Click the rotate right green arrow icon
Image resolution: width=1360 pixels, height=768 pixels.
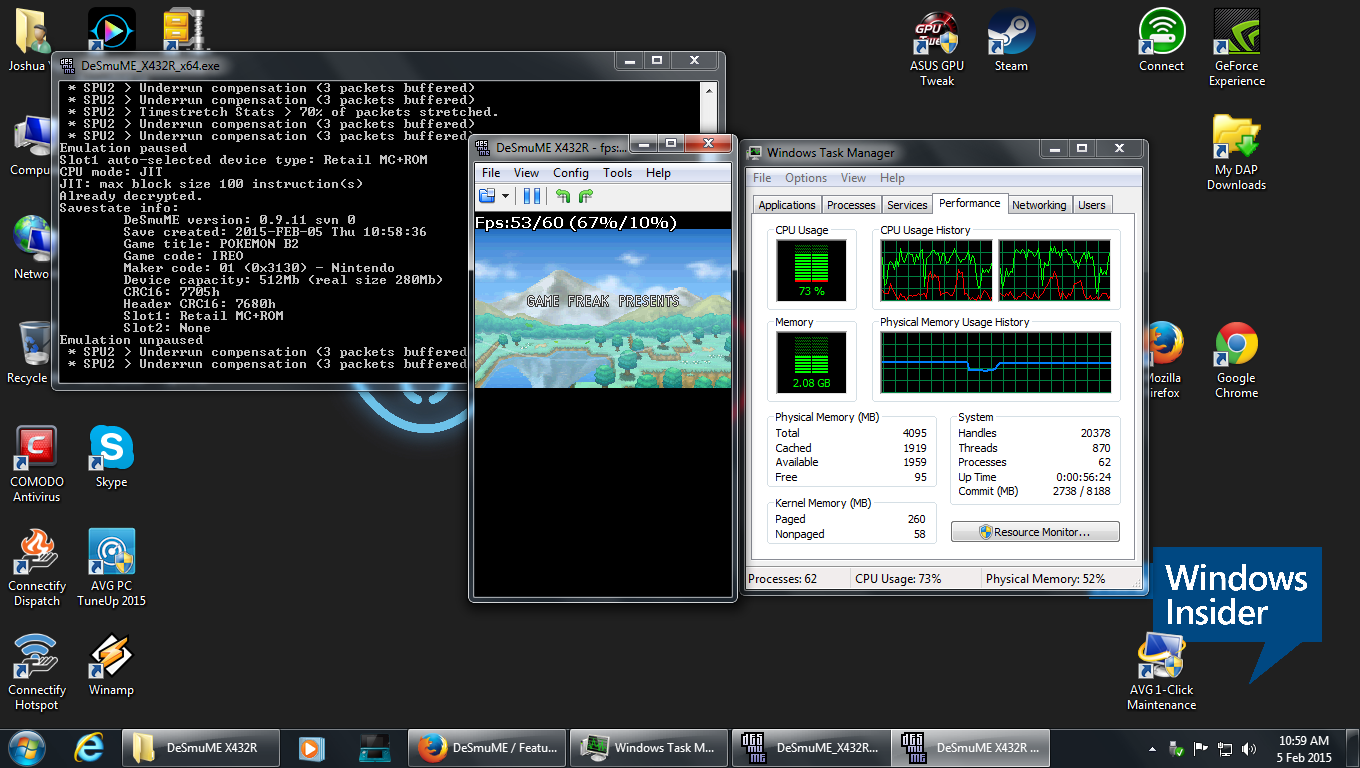[x=585, y=196]
